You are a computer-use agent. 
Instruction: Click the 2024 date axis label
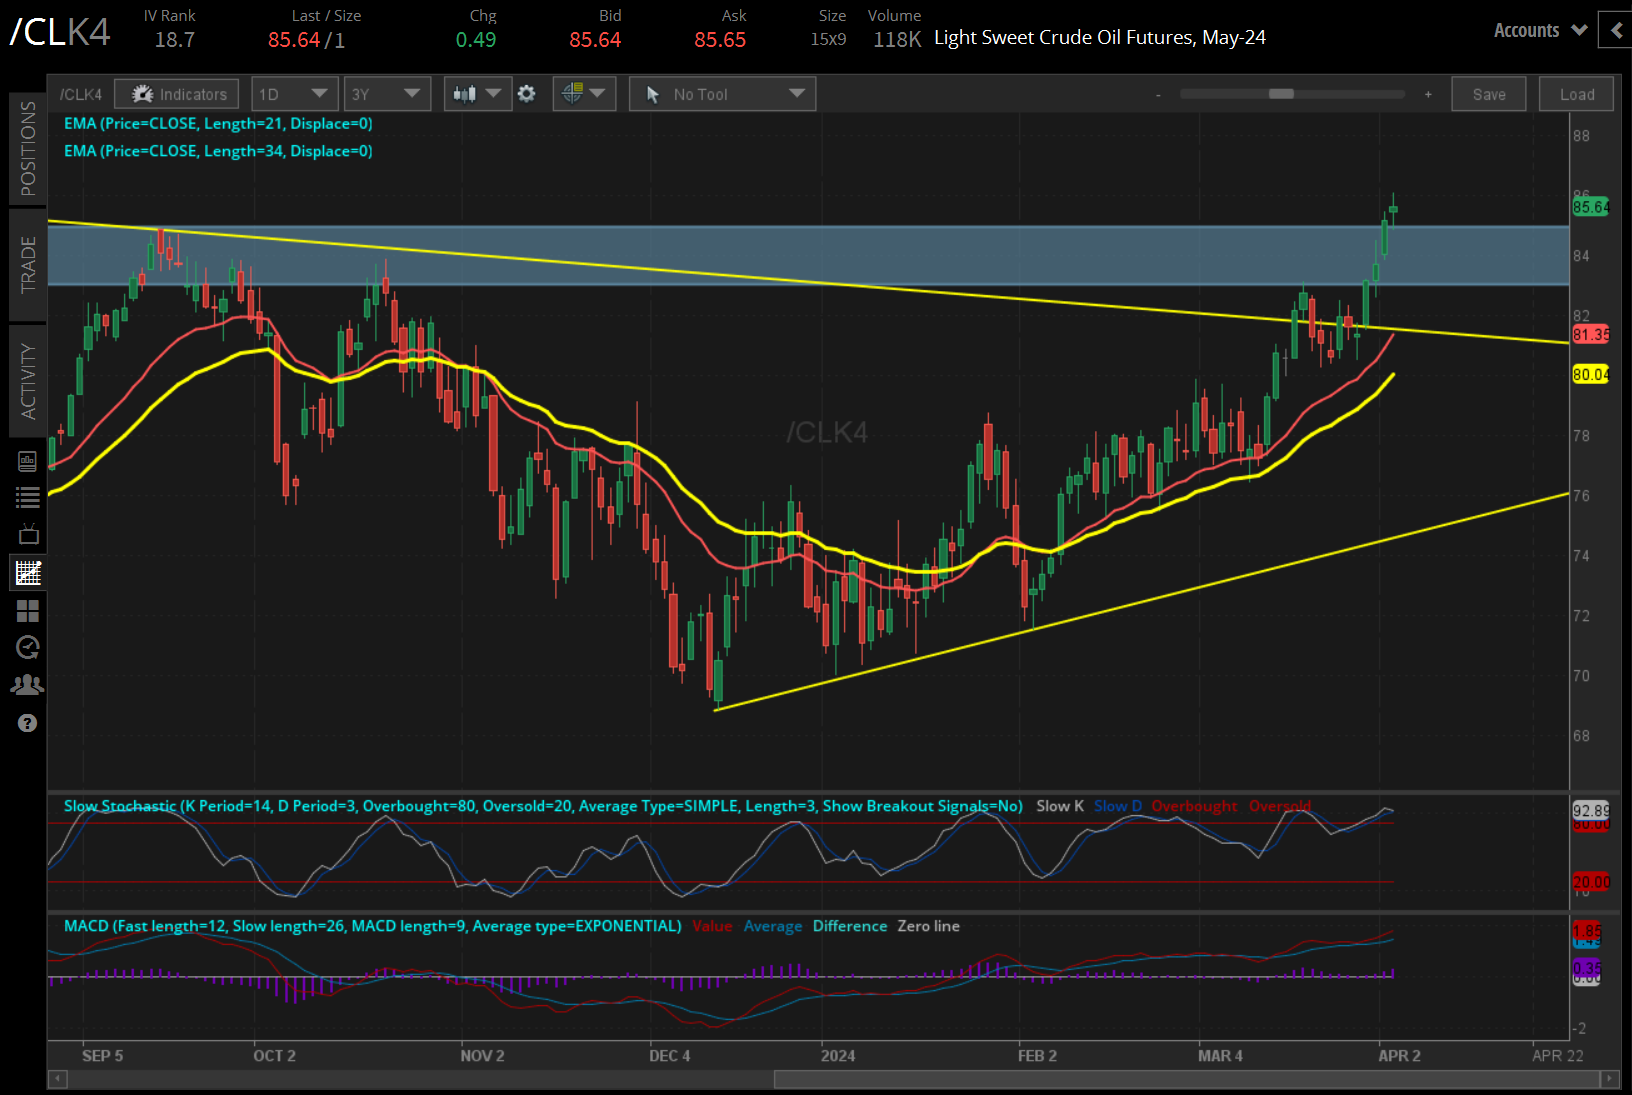(838, 1056)
